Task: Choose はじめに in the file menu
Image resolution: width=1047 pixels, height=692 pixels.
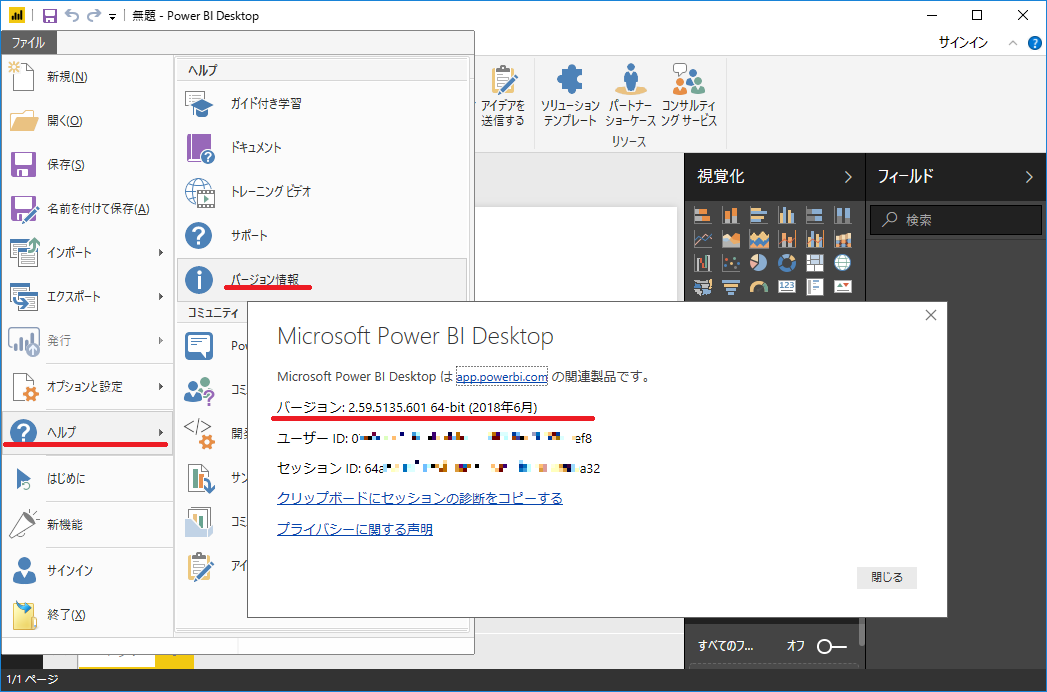Action: (87, 478)
